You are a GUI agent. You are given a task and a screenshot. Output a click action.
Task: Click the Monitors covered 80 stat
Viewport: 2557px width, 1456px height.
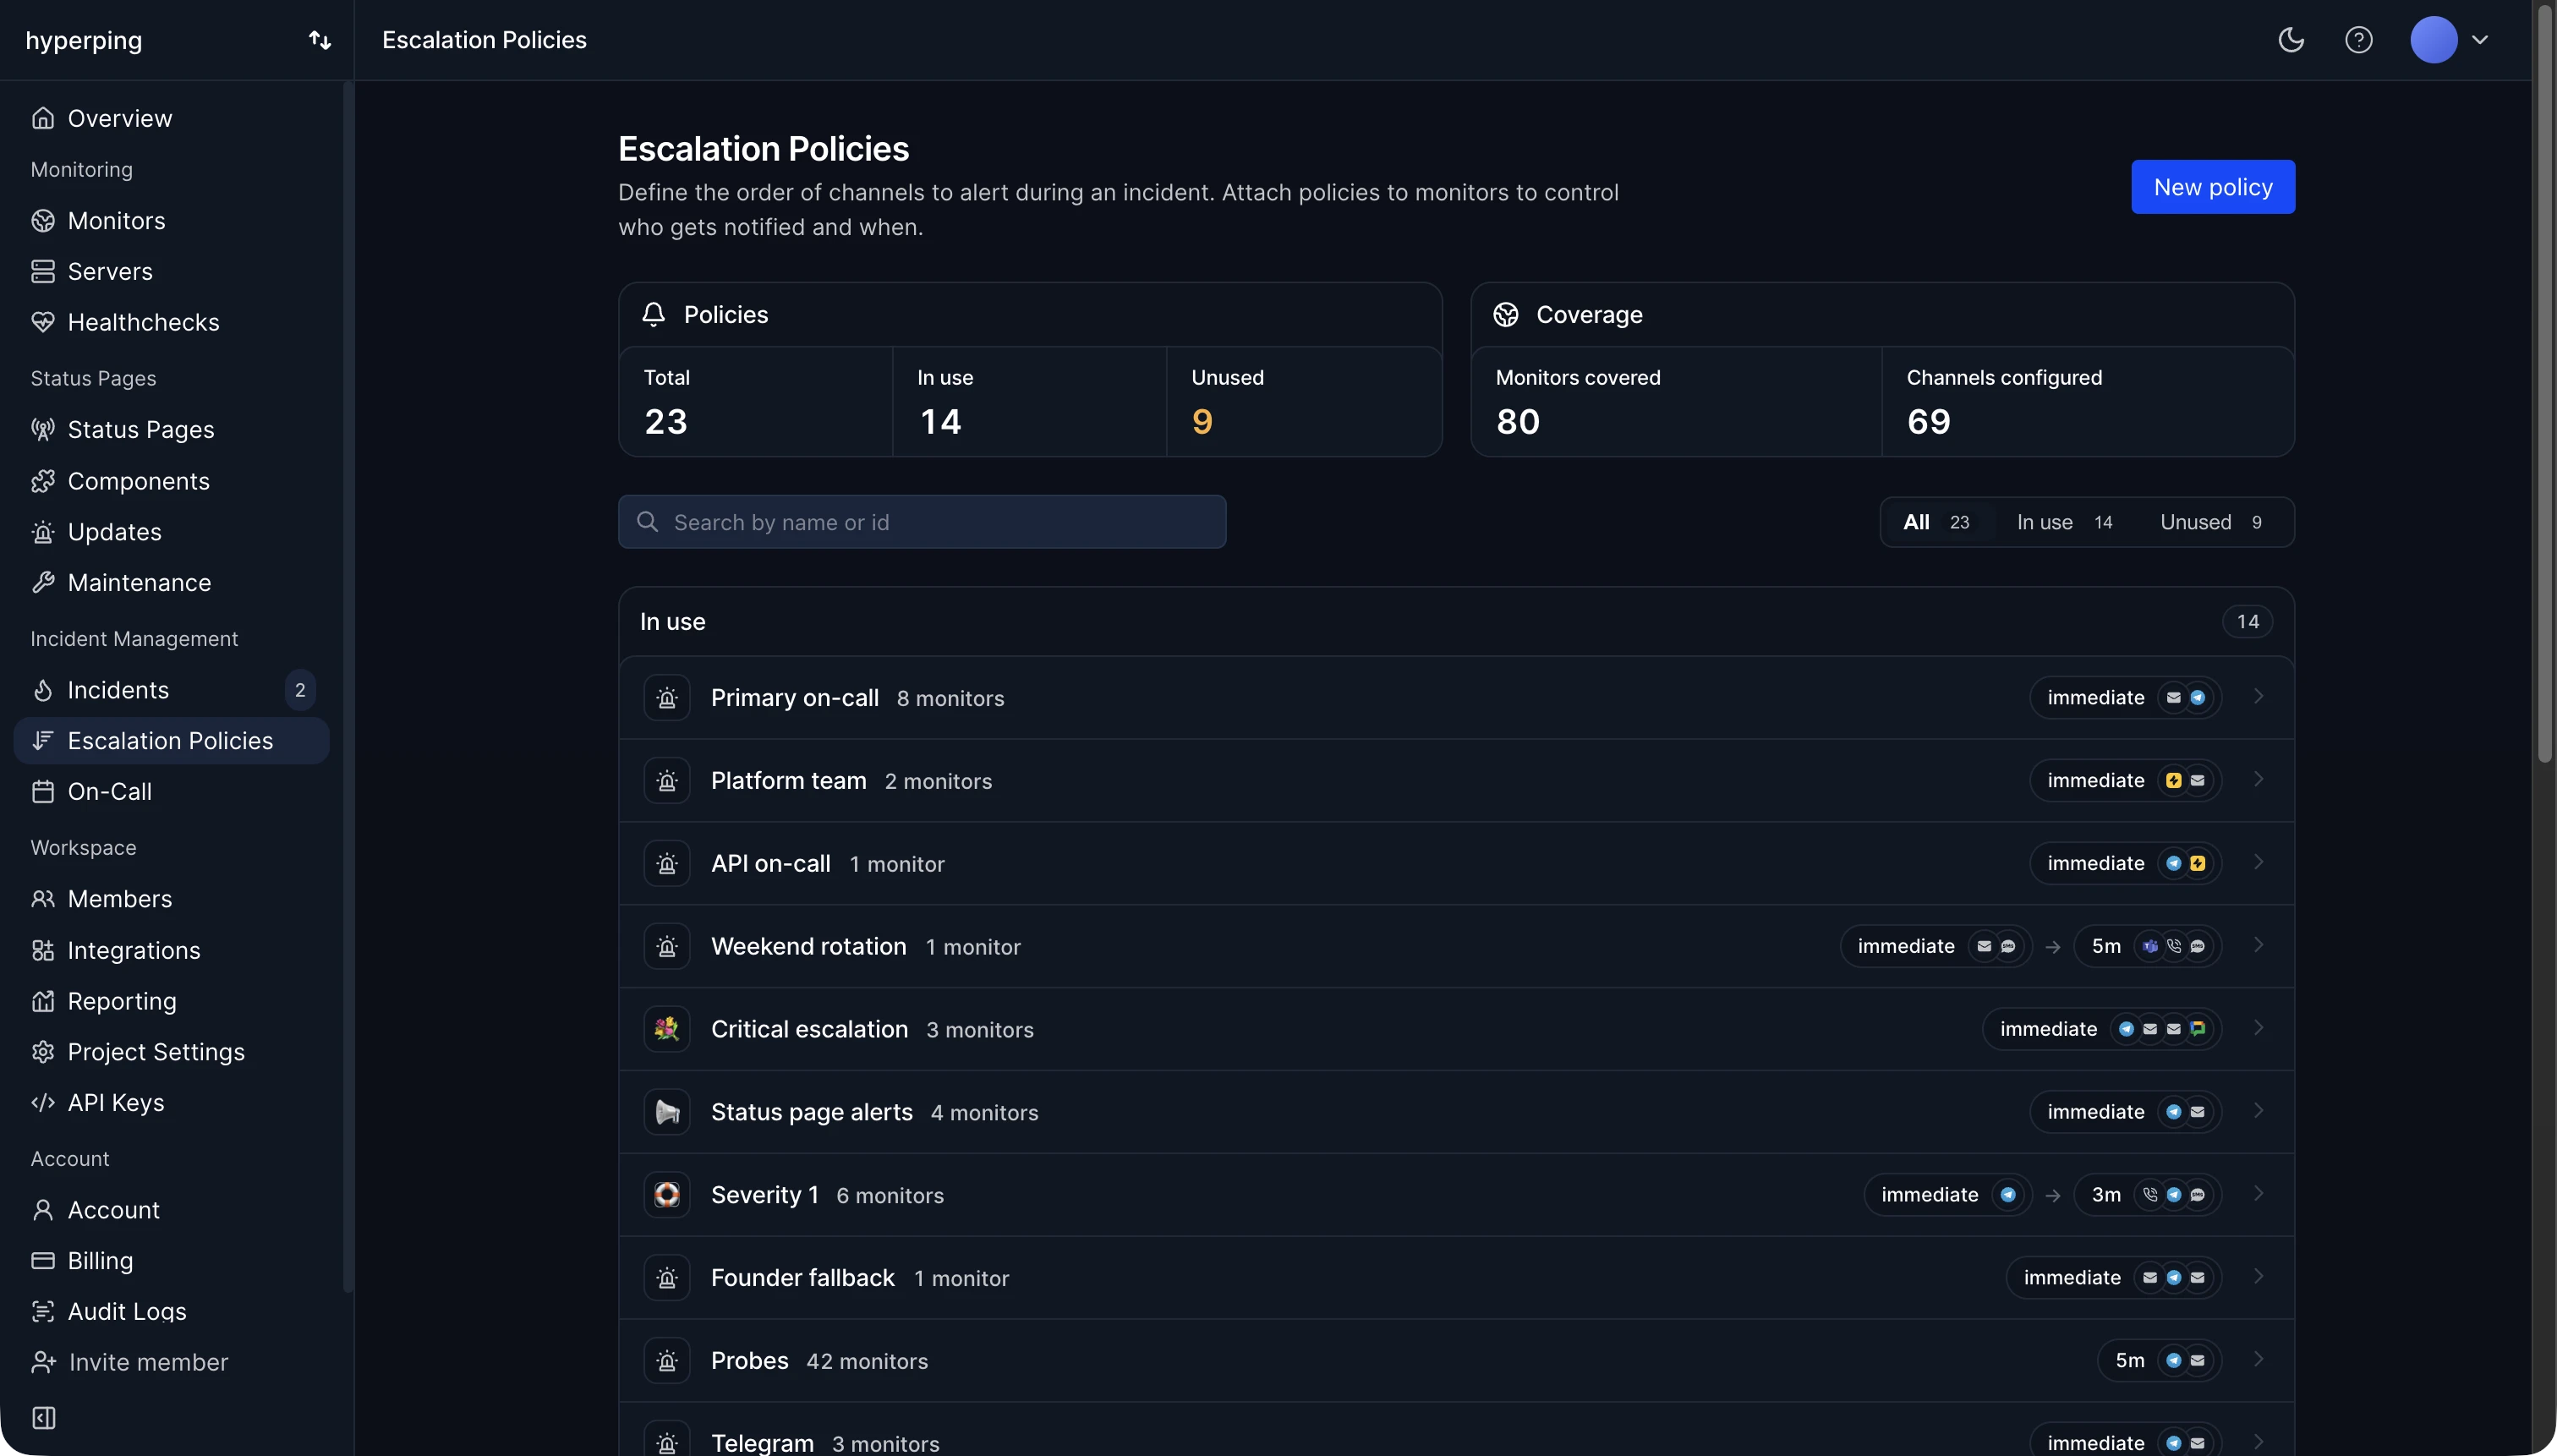click(1677, 402)
